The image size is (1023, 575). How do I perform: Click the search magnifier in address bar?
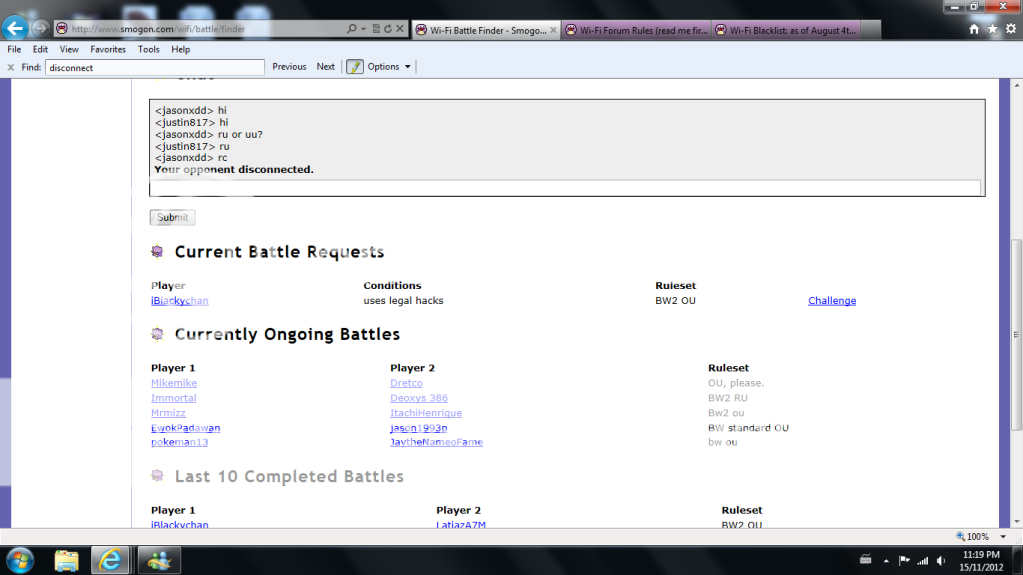[x=352, y=29]
